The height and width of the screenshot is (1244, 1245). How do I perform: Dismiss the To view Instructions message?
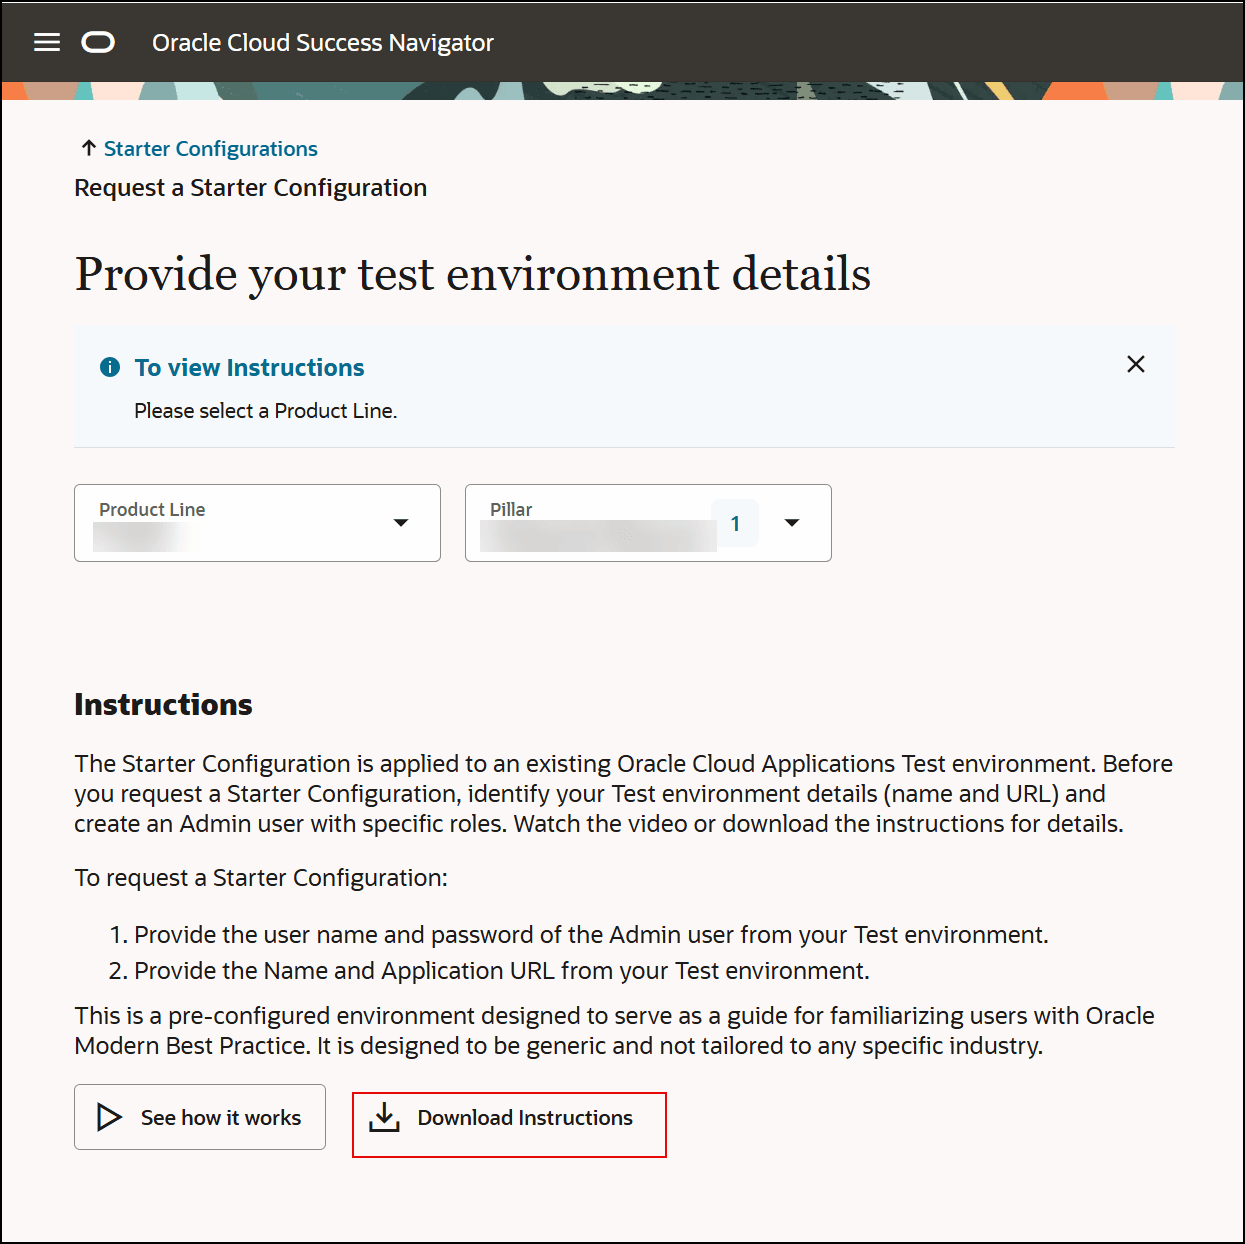(1136, 364)
